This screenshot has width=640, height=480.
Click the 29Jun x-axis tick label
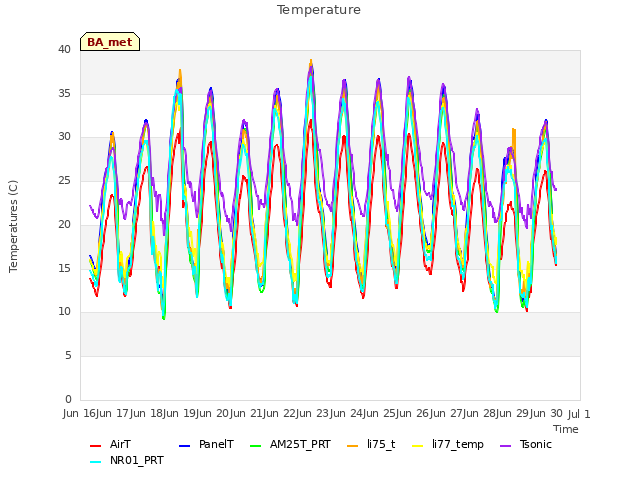point(531,414)
